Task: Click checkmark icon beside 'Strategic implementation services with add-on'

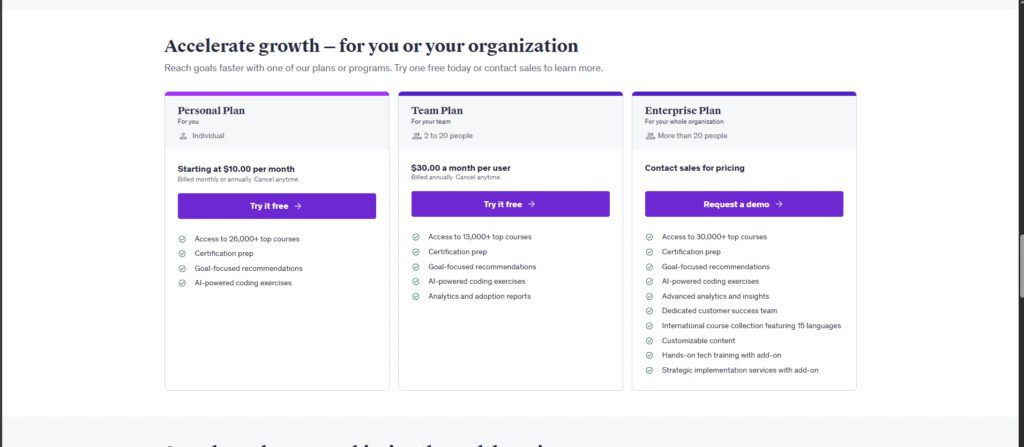Action: 650,370
